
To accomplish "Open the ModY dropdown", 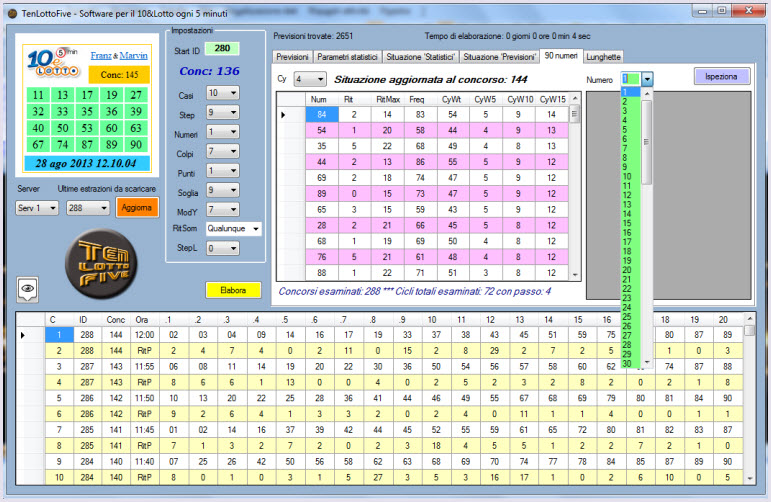I will 223,210.
